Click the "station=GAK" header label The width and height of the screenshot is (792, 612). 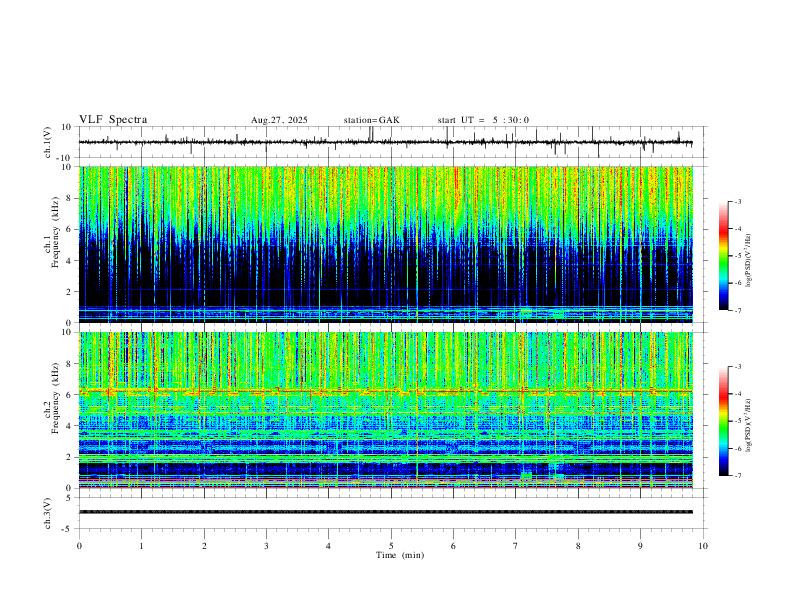[372, 120]
